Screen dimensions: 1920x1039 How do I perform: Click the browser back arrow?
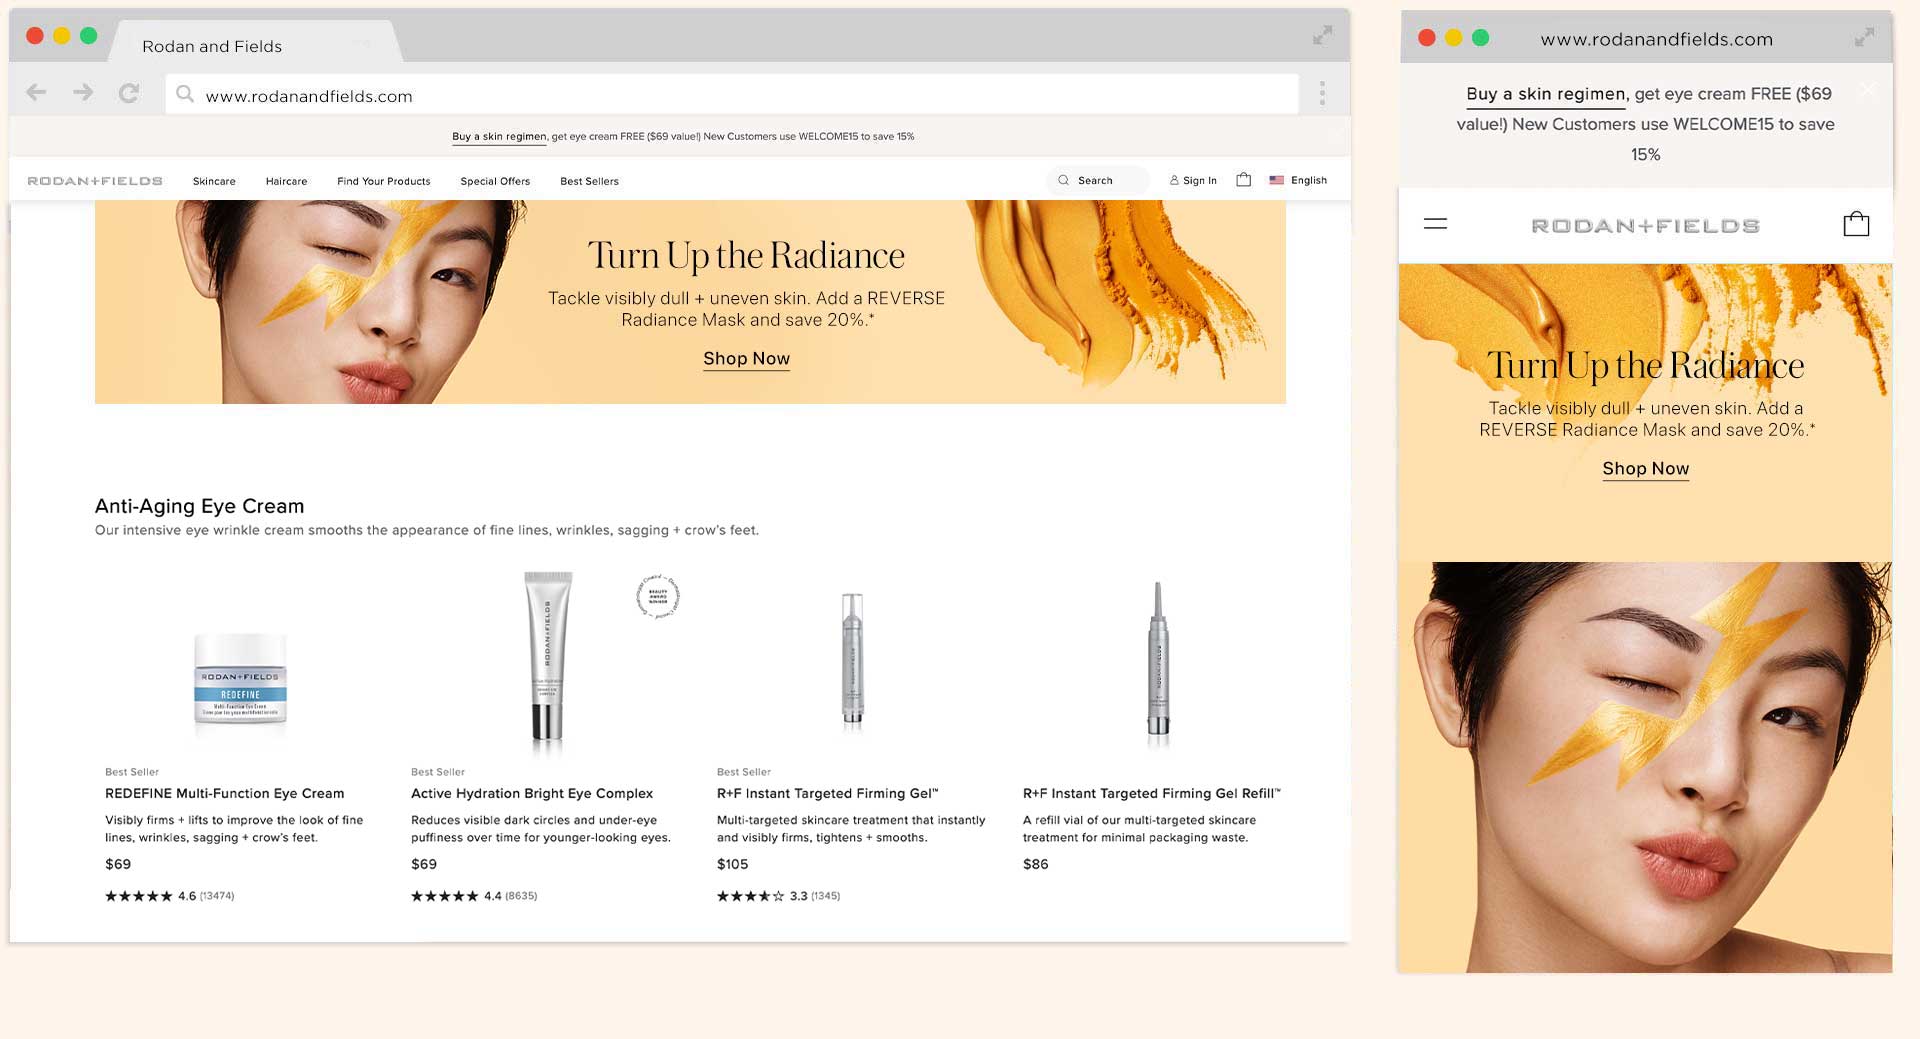click(x=37, y=93)
